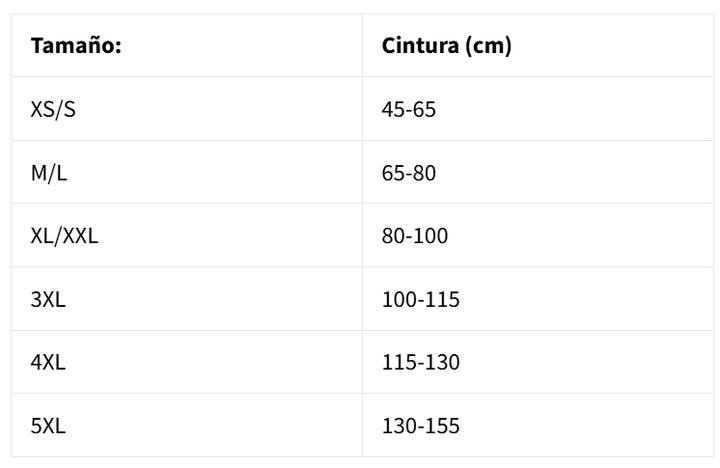Click the 45-65 waist value
720x468 pixels.
click(409, 109)
